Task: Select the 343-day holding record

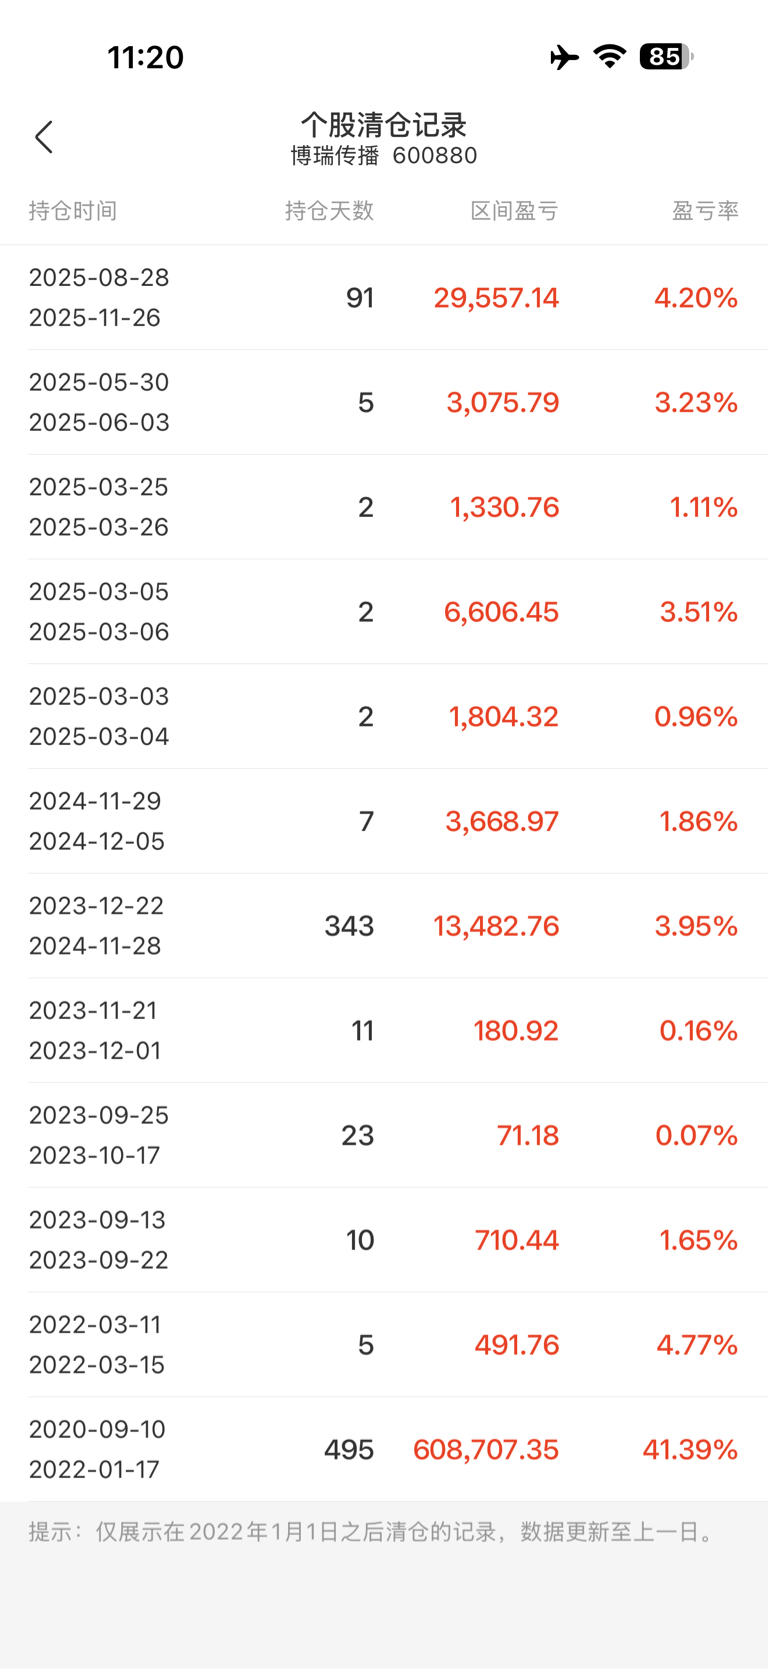Action: pos(384,926)
